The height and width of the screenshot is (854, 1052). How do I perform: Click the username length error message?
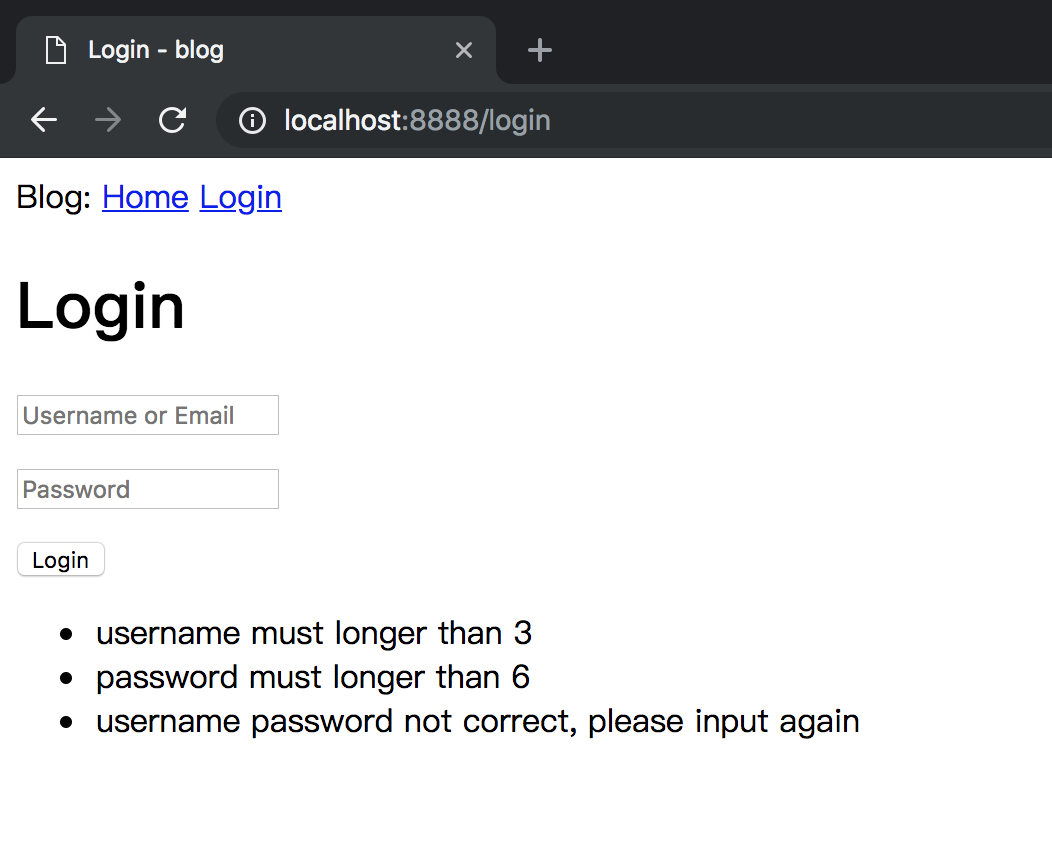314,633
